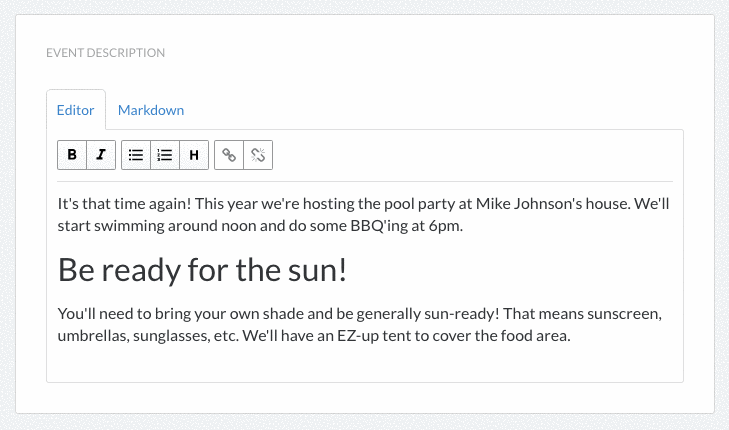Insert a numbered list
This screenshot has height=430, width=729.
(165, 155)
